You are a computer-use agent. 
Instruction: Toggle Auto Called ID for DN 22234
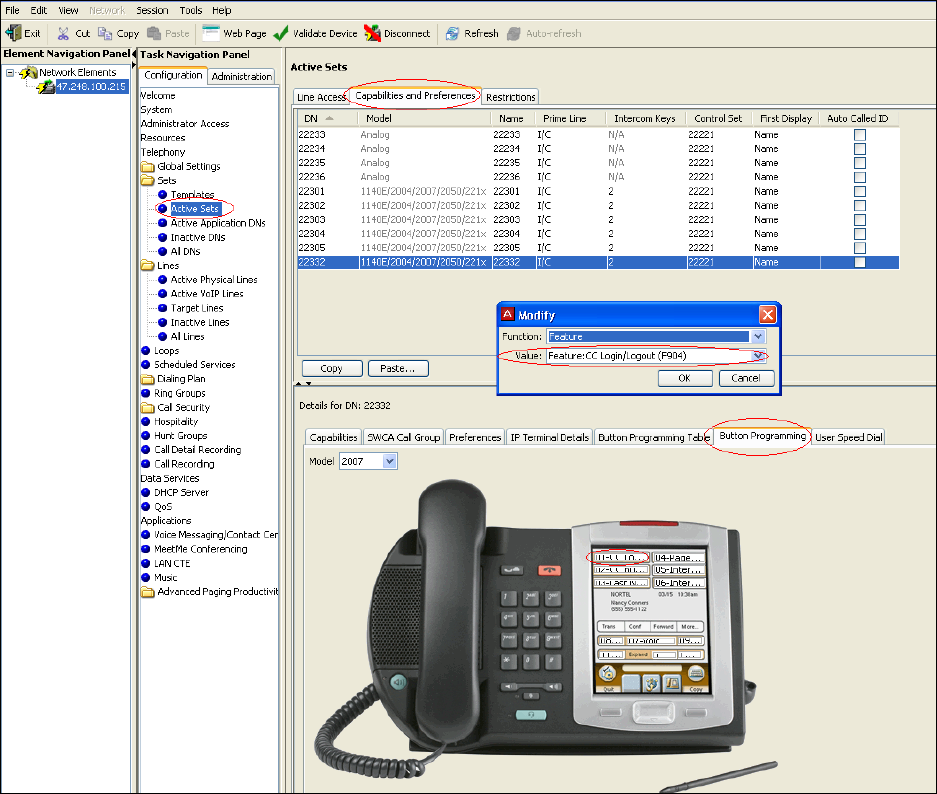(859, 149)
